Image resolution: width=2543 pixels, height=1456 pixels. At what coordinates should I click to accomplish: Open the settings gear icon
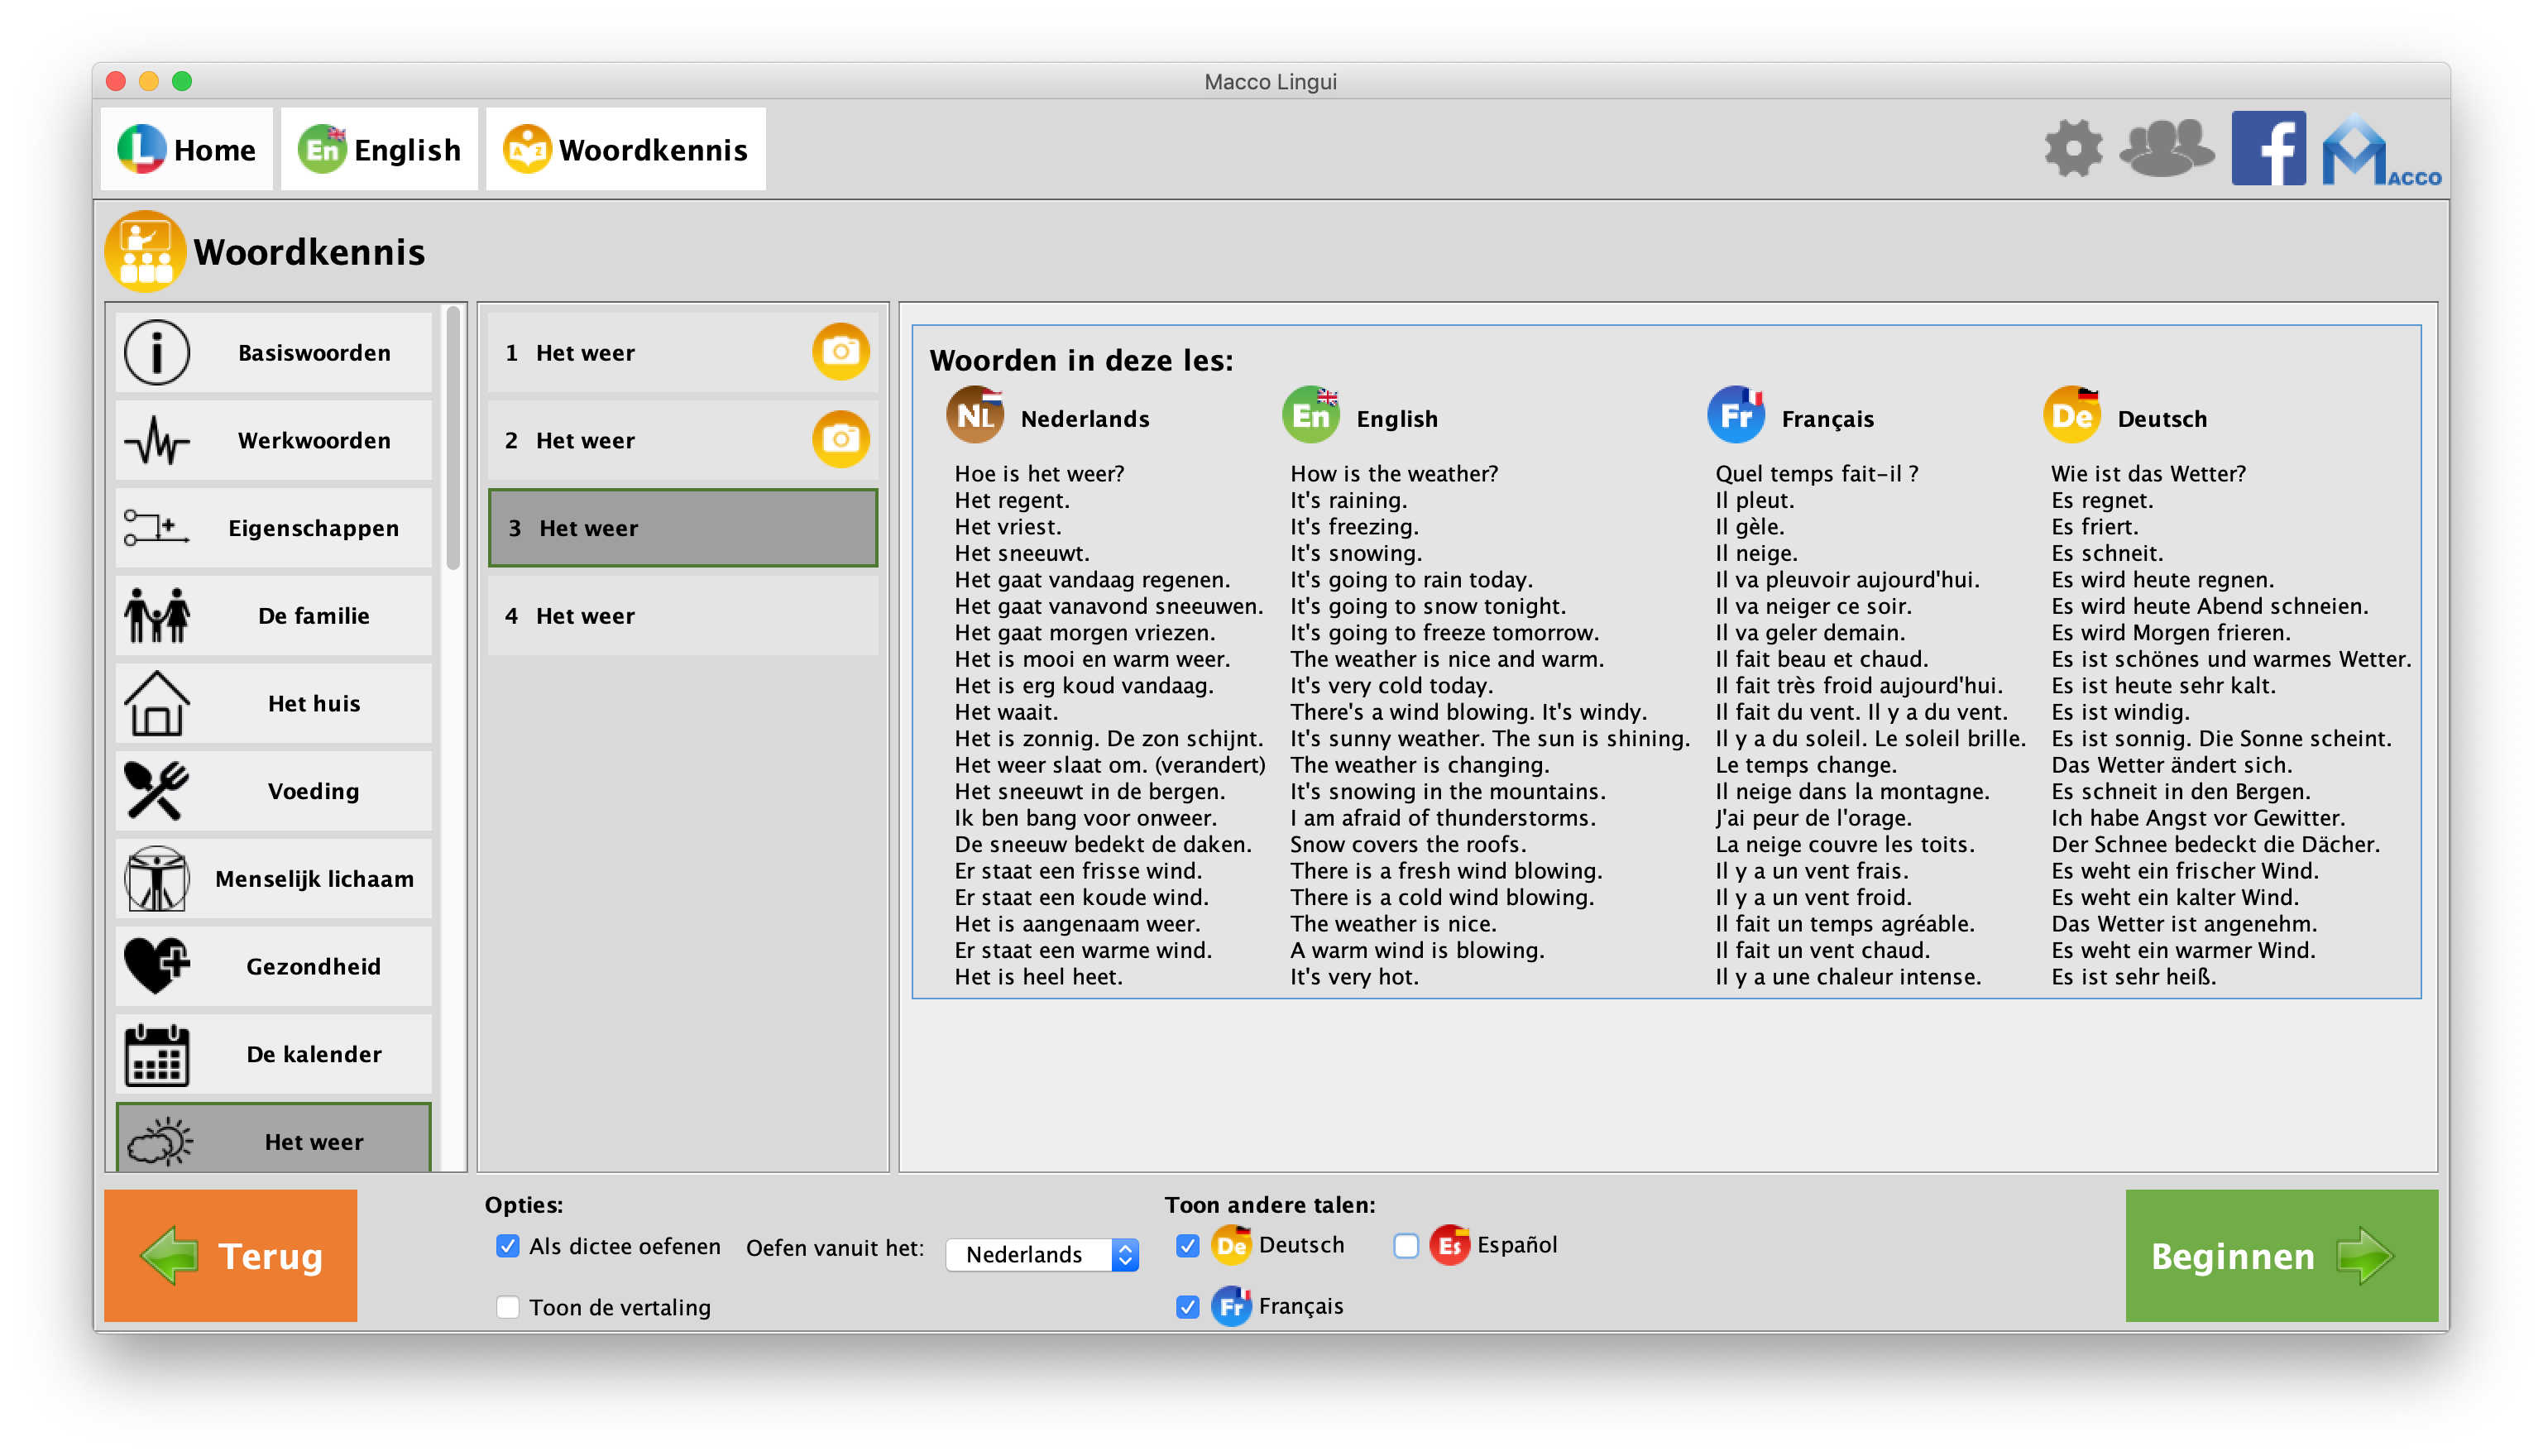2073,149
